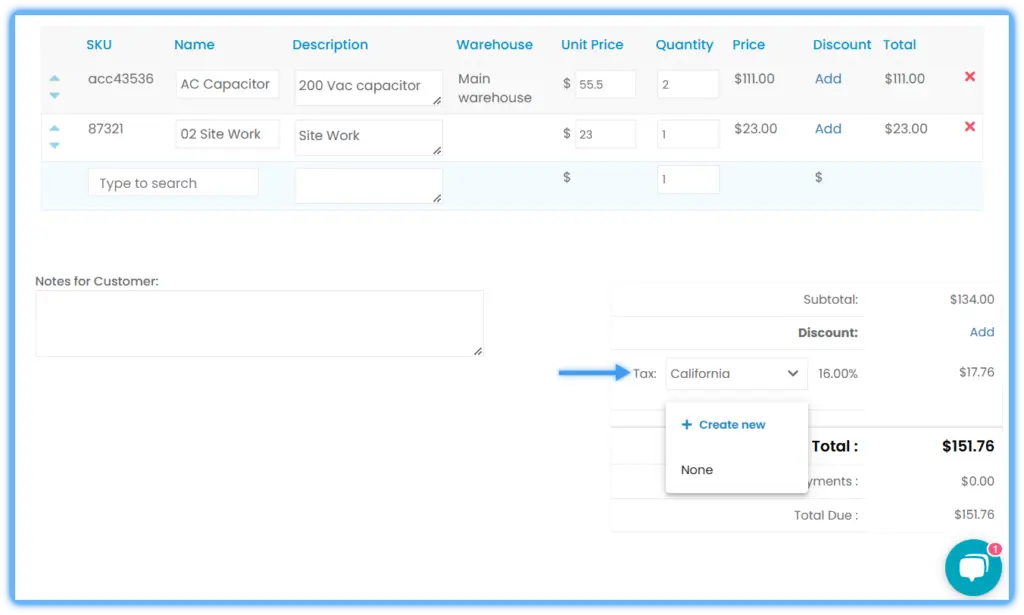This screenshot has height=615, width=1024.
Task: Open the California tax dropdown
Action: pos(736,373)
